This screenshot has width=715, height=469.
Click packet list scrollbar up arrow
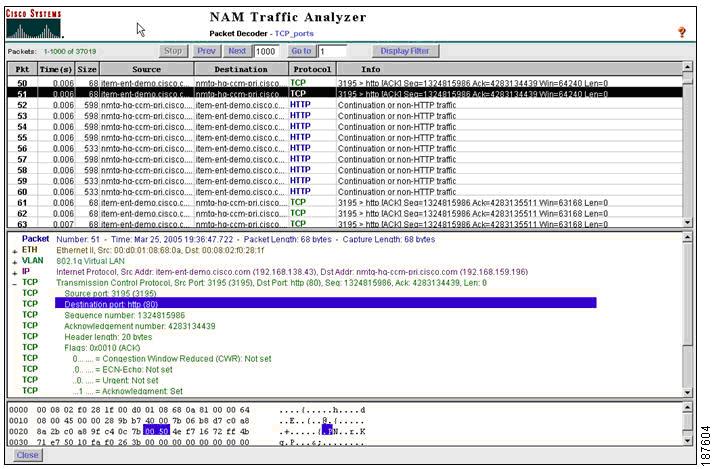(687, 67)
